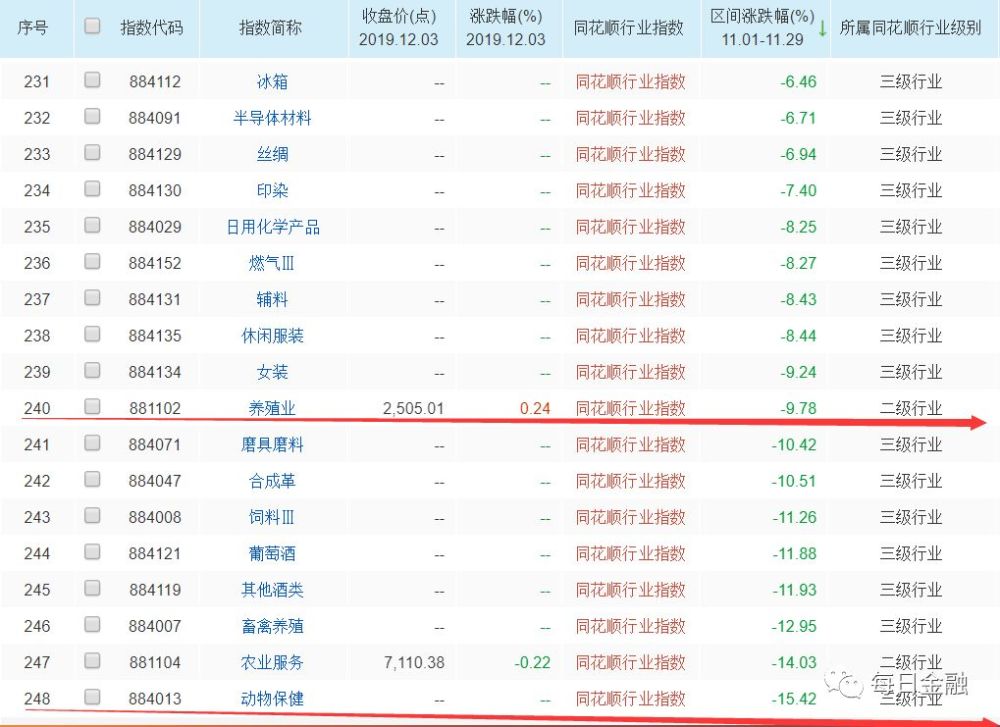Open the 休闲服装 index link
The image size is (1000, 727).
[272, 336]
